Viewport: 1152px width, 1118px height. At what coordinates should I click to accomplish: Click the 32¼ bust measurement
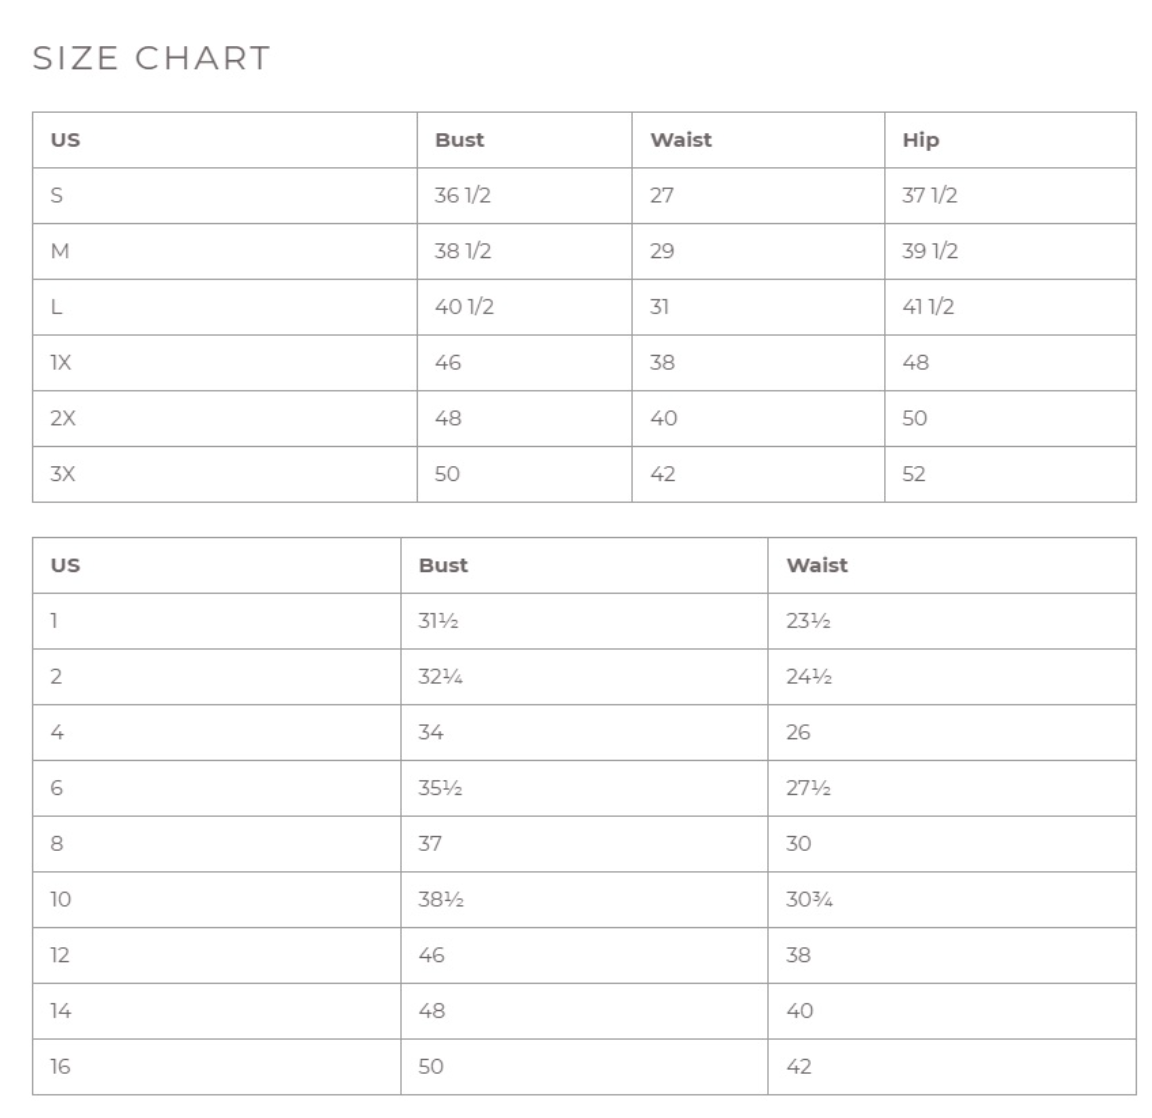click(440, 677)
